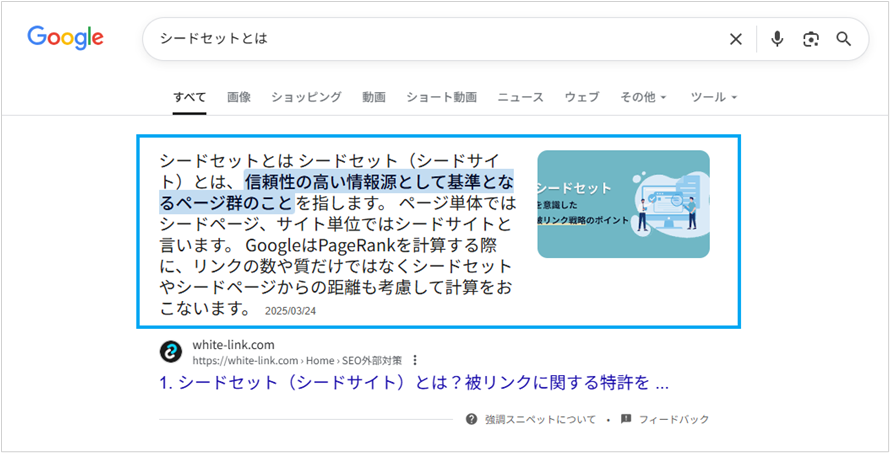Clear the search query with X

[x=736, y=39]
